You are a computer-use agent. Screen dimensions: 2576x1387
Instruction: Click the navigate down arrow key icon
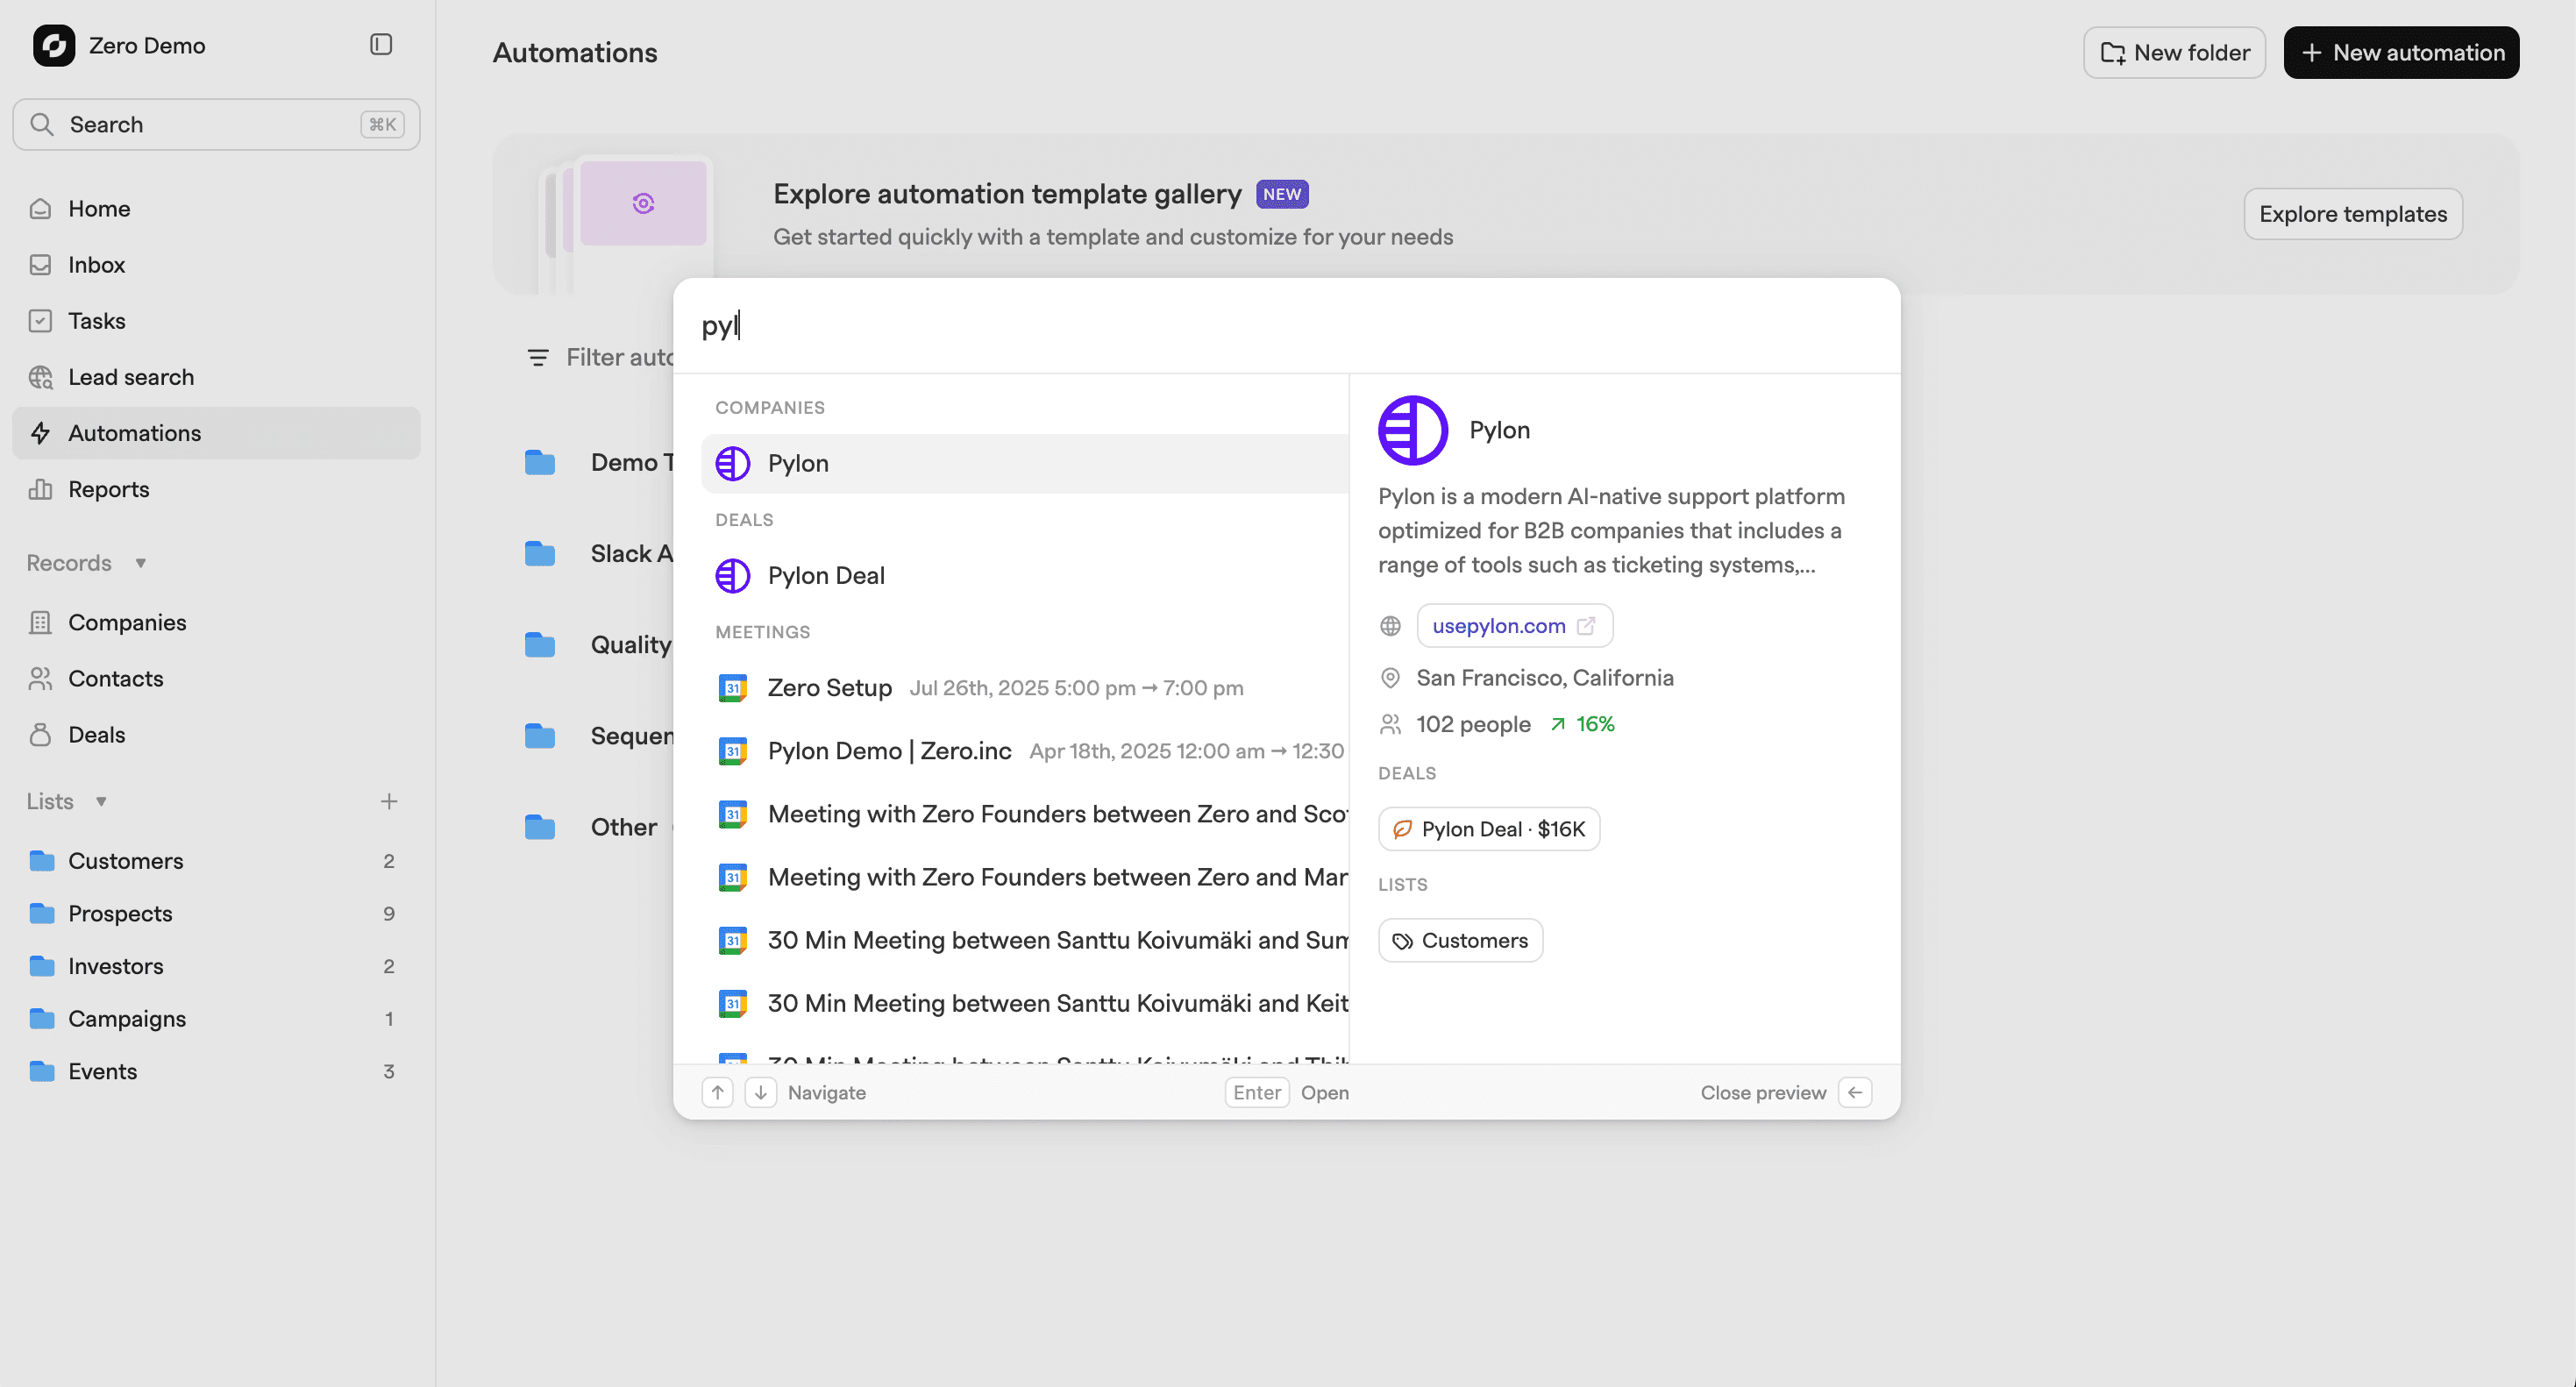tap(760, 1092)
